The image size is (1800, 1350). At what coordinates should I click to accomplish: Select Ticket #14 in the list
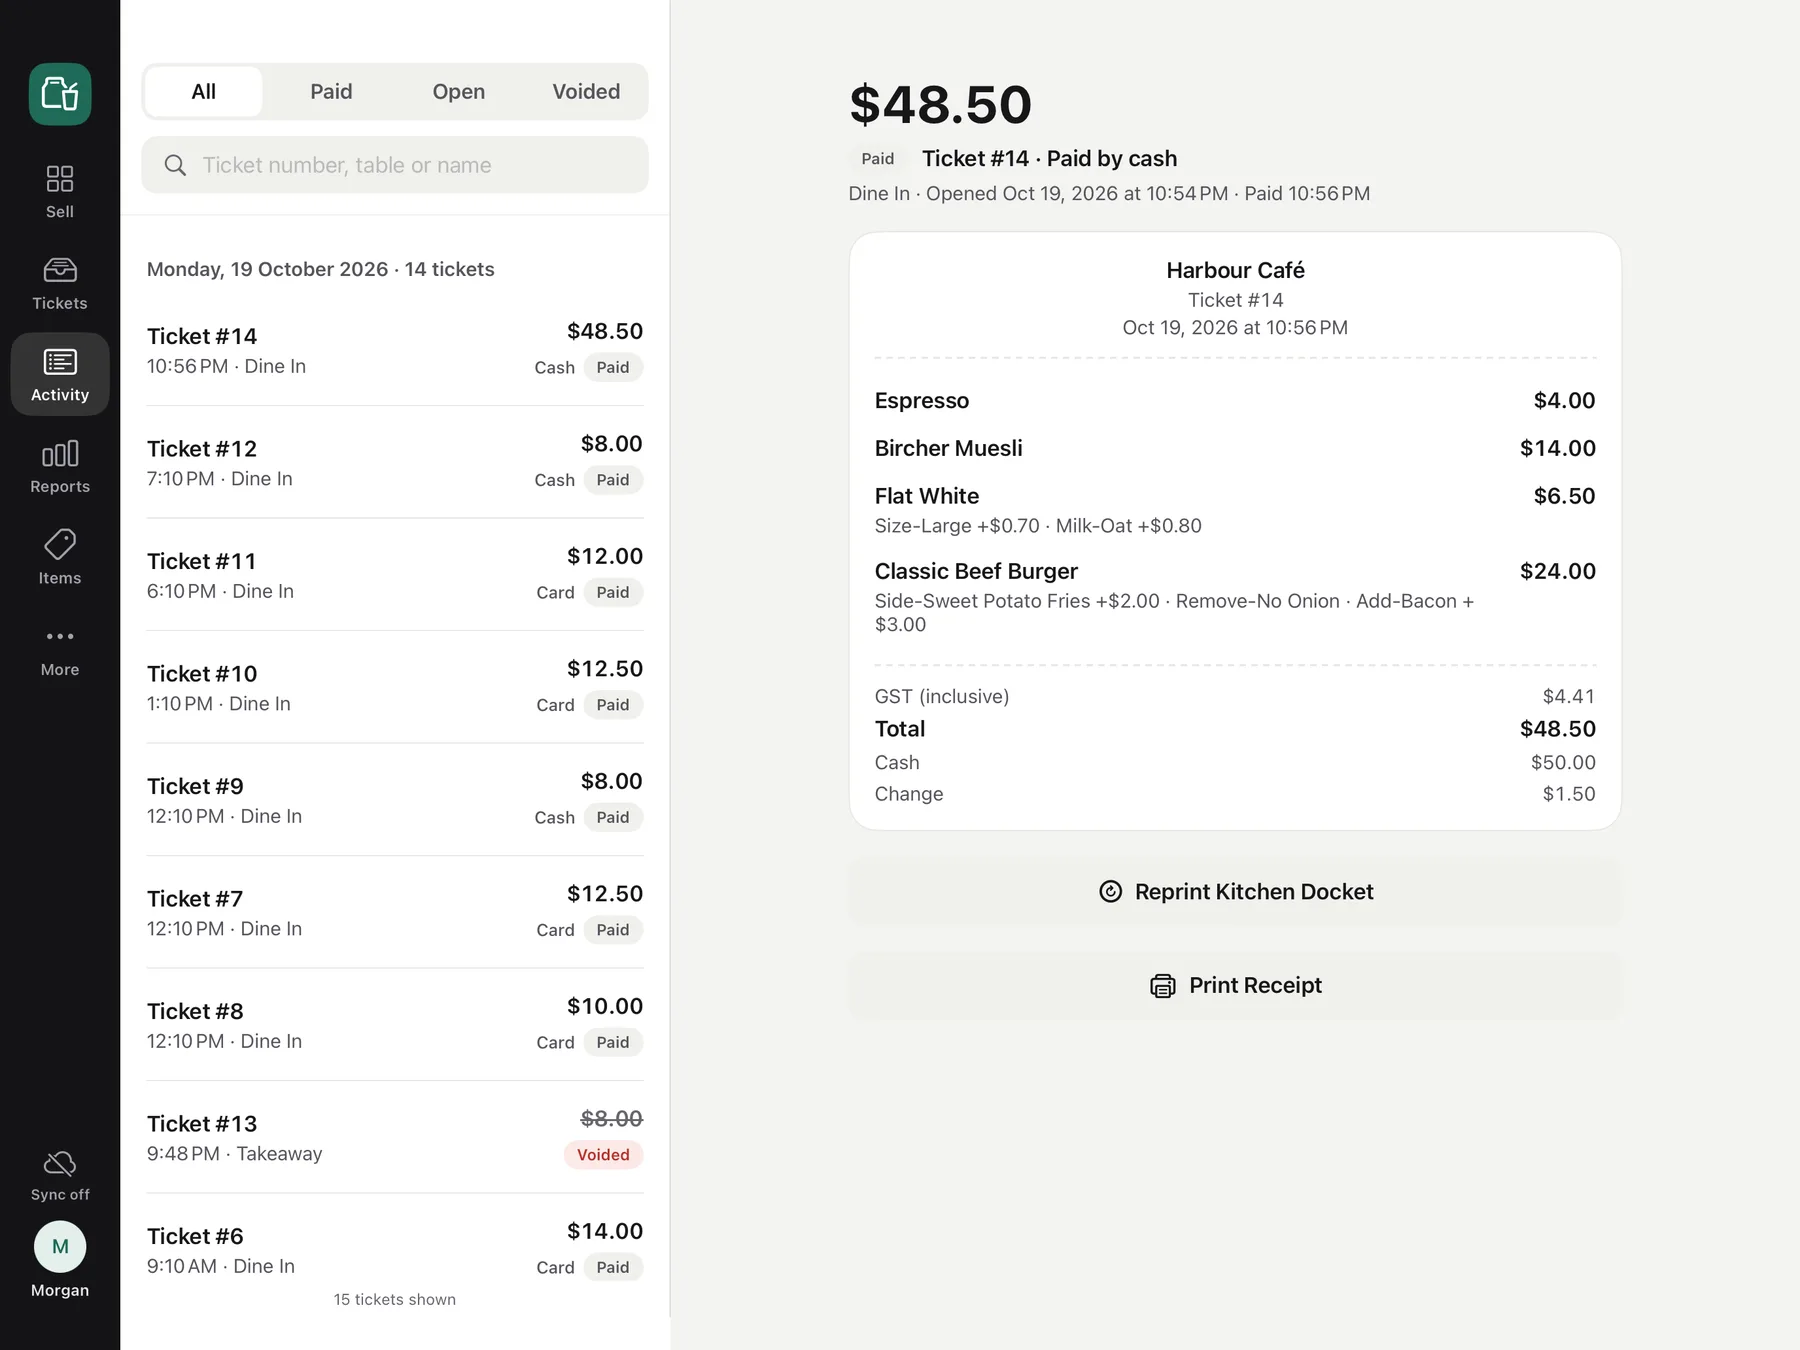[395, 350]
